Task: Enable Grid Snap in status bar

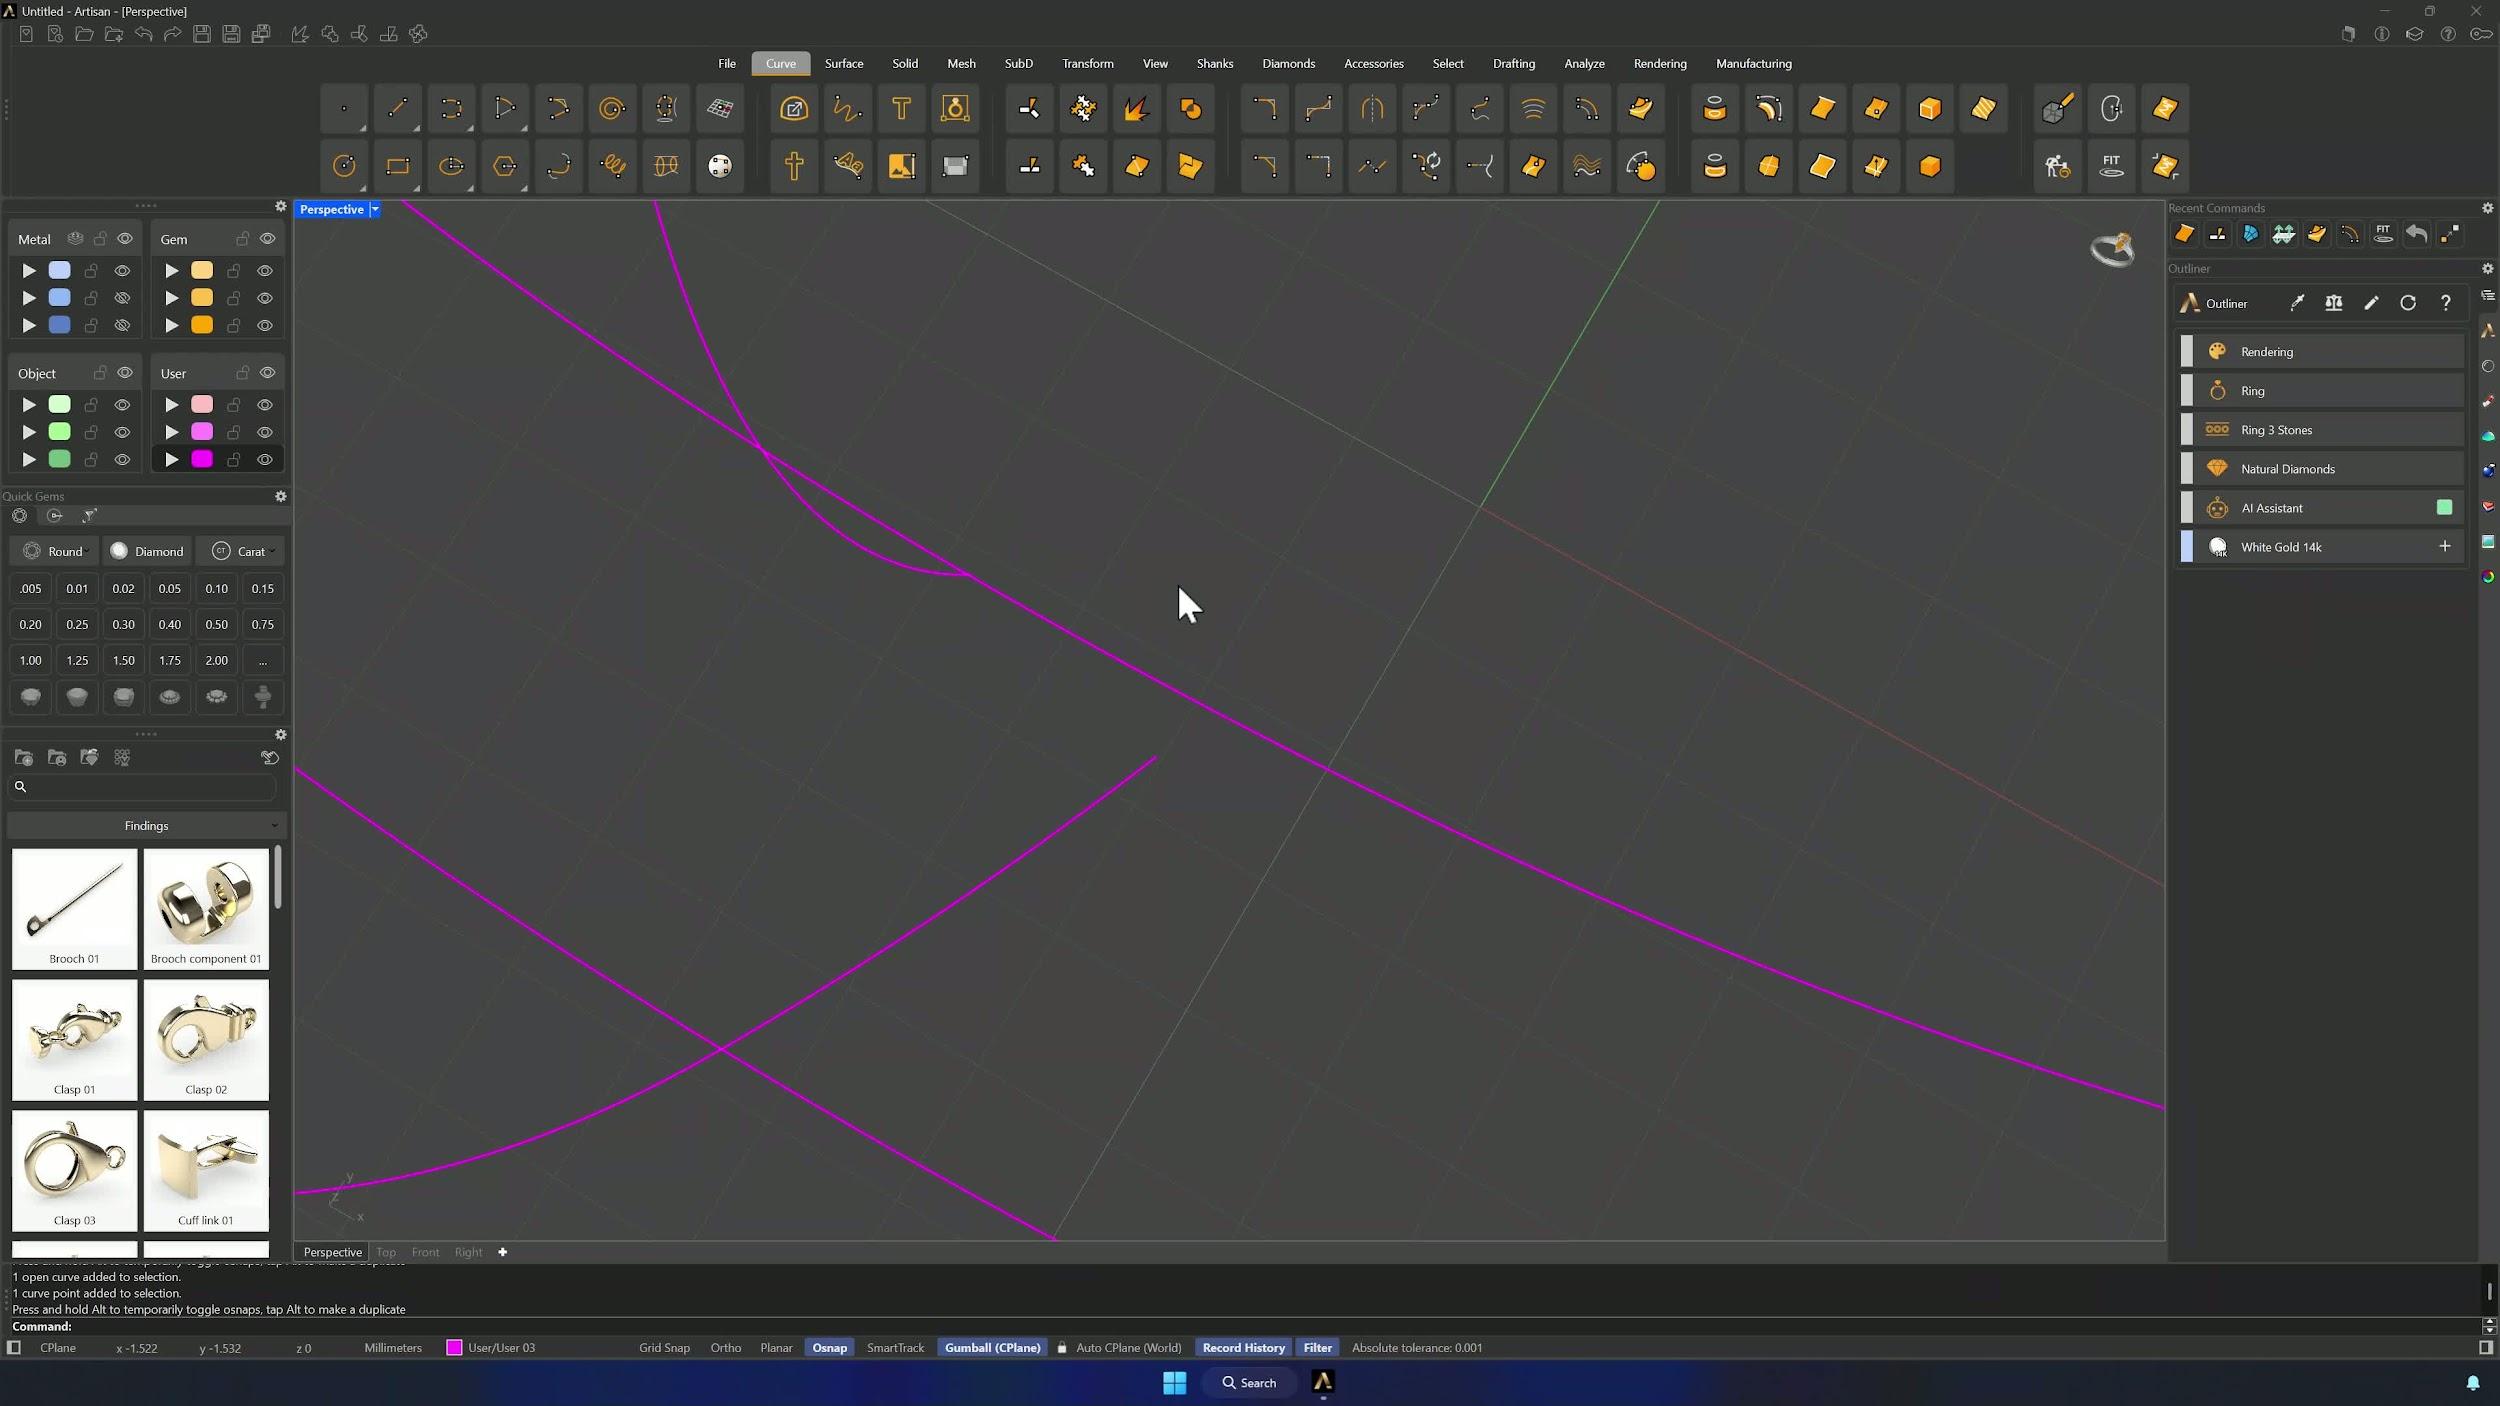Action: 664,1348
